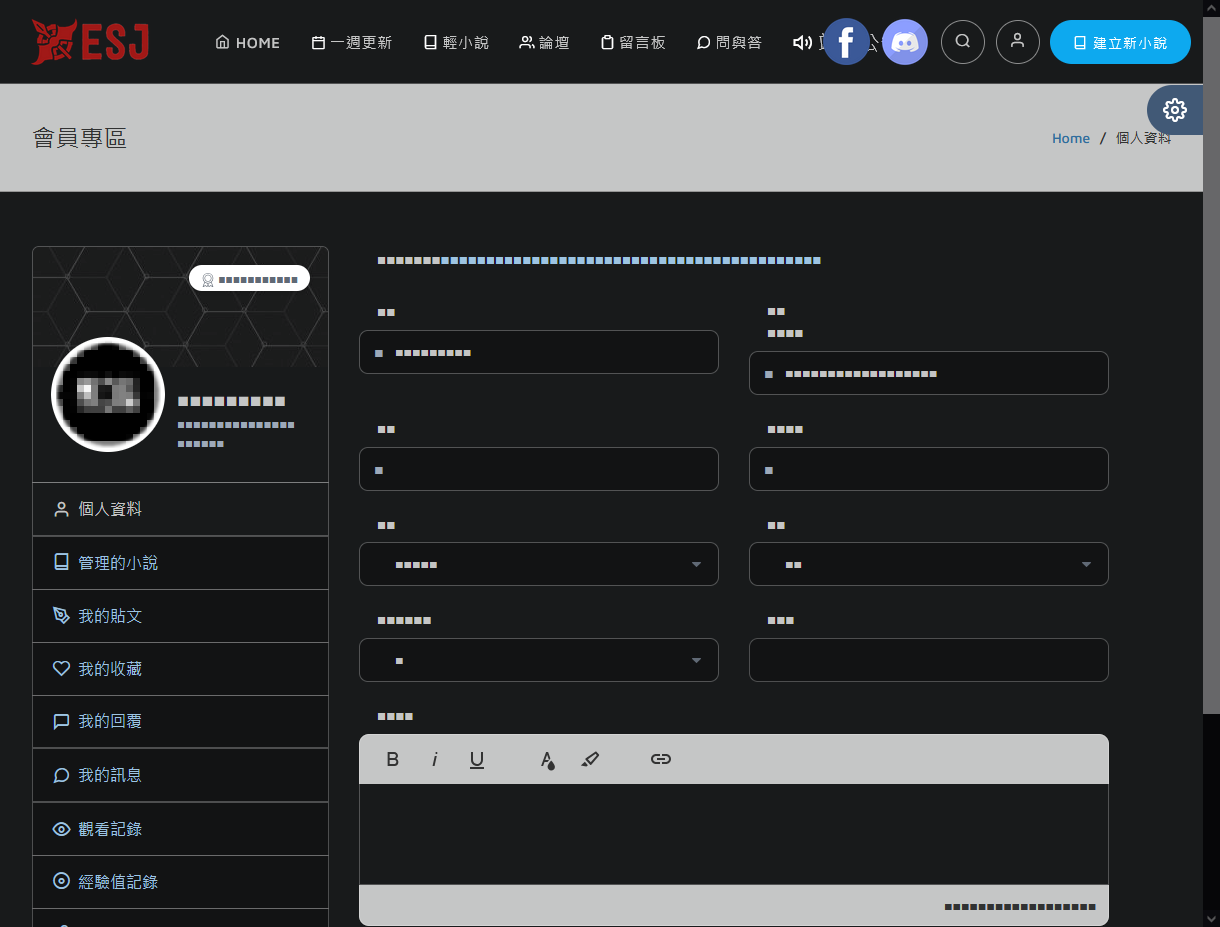Toggle bold formatting in editor

393,759
